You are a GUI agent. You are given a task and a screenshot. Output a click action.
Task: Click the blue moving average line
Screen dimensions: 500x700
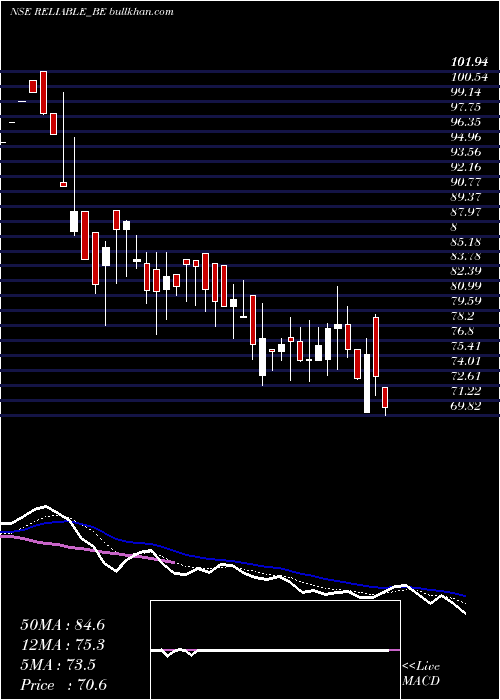[232, 559]
